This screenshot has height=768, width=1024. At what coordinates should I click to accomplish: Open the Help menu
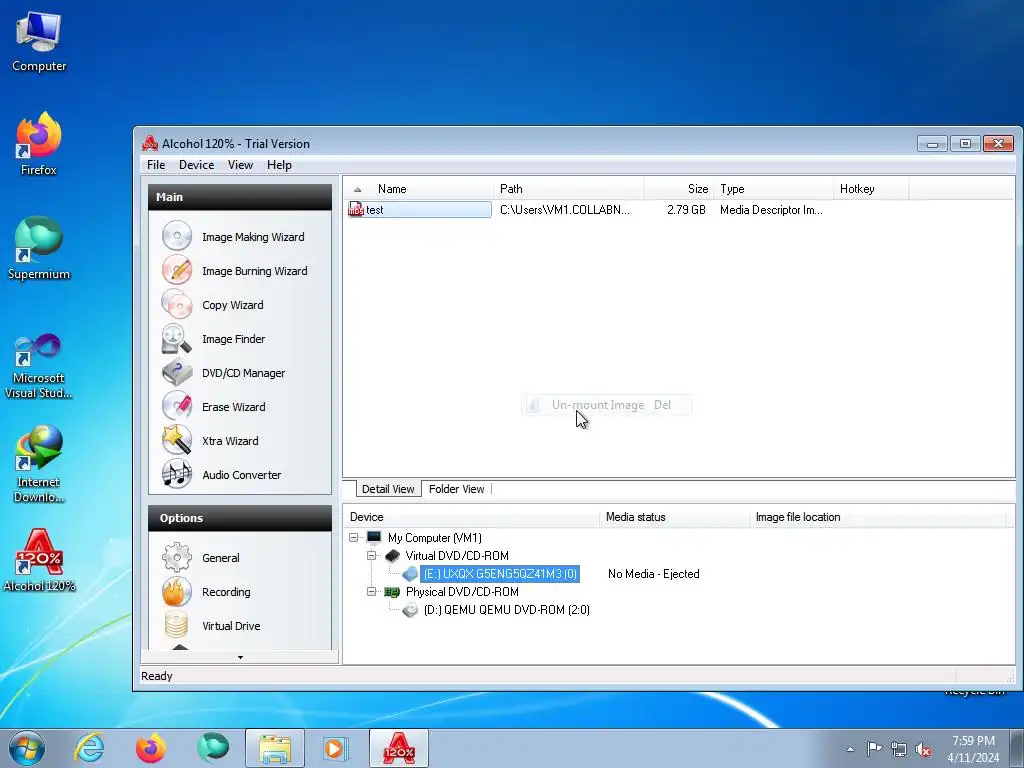(x=279, y=165)
